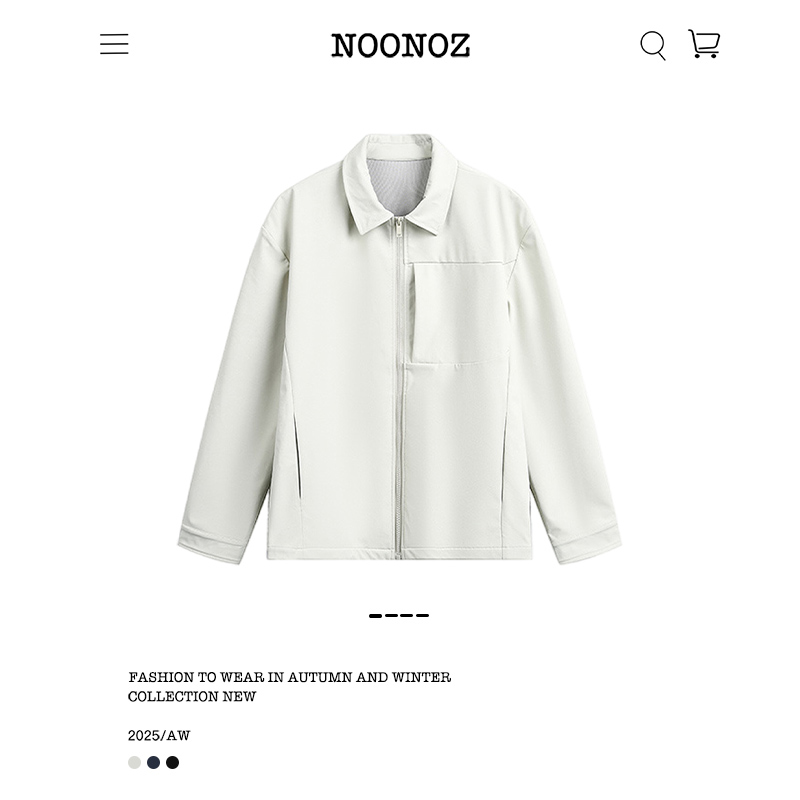
Task: Open the white zip jacket product image
Action: 399,349
